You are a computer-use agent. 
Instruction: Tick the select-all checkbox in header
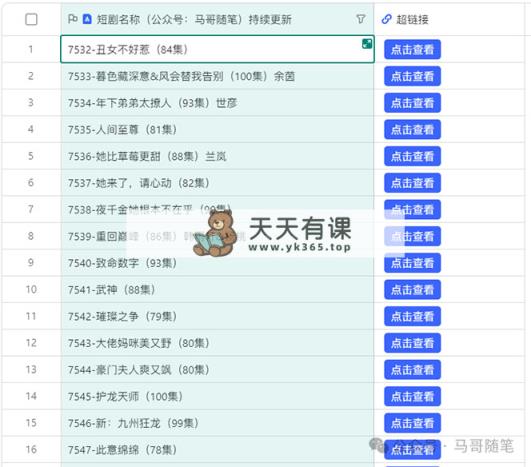[31, 19]
